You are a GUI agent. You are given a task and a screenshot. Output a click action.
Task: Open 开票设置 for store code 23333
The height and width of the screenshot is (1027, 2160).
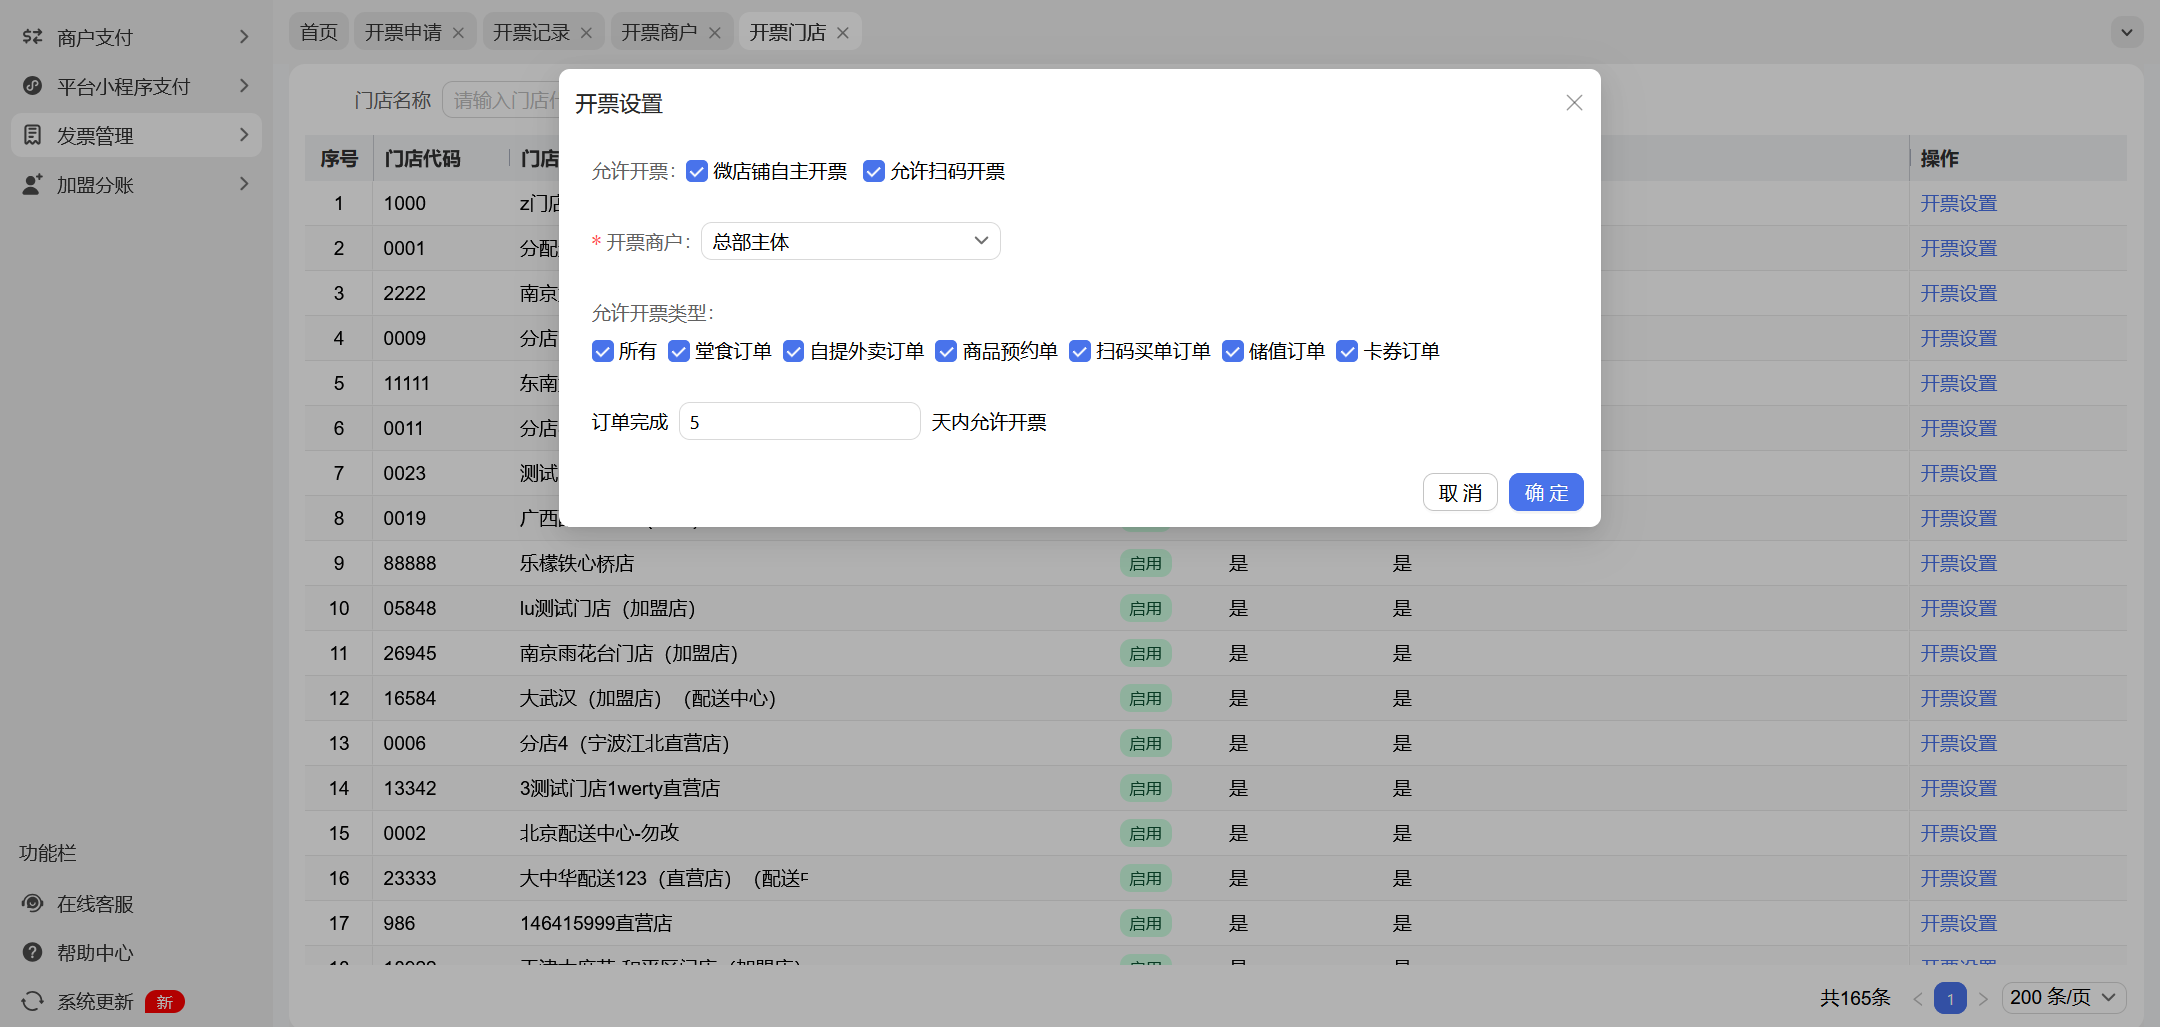[1958, 878]
